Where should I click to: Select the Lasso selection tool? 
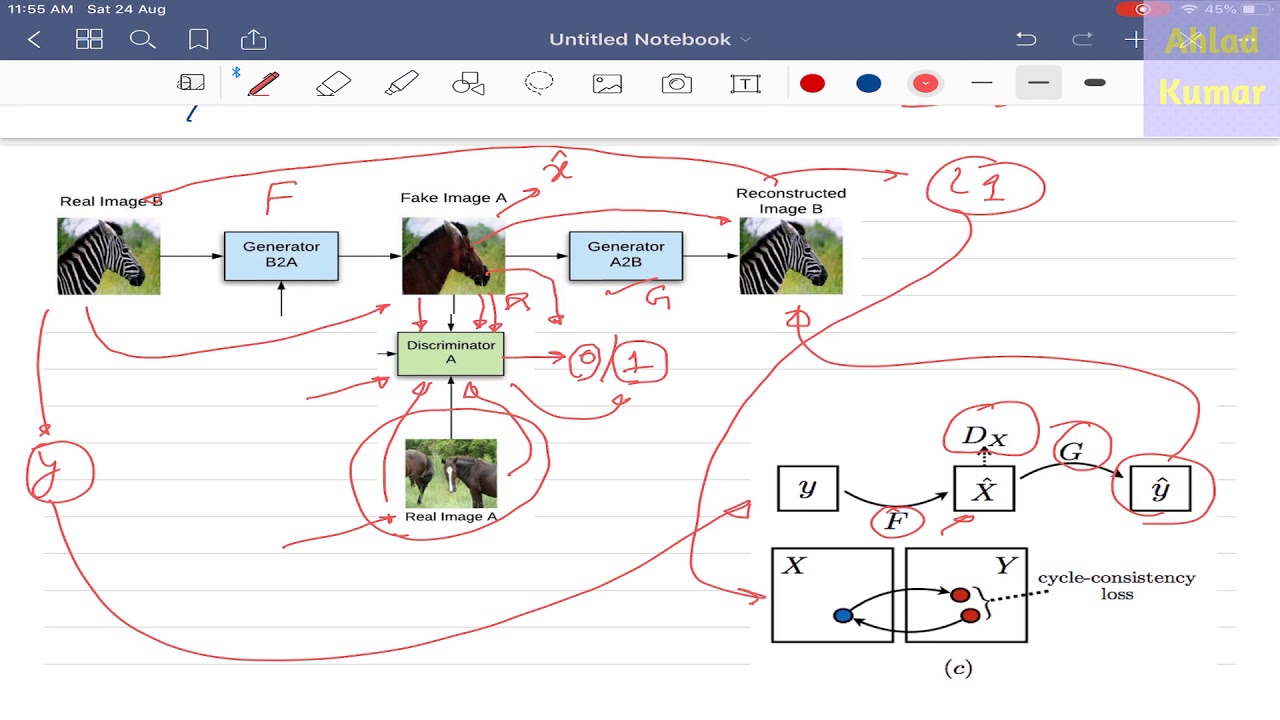click(x=539, y=83)
